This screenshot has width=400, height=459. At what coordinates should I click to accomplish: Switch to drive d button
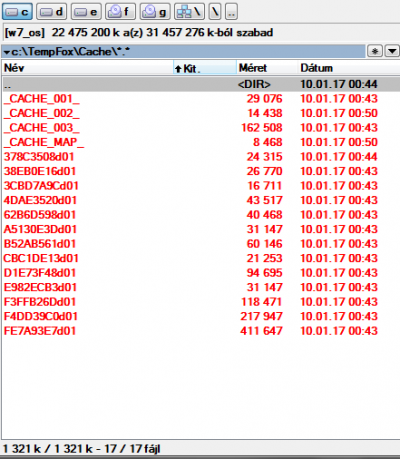[x=52, y=12]
